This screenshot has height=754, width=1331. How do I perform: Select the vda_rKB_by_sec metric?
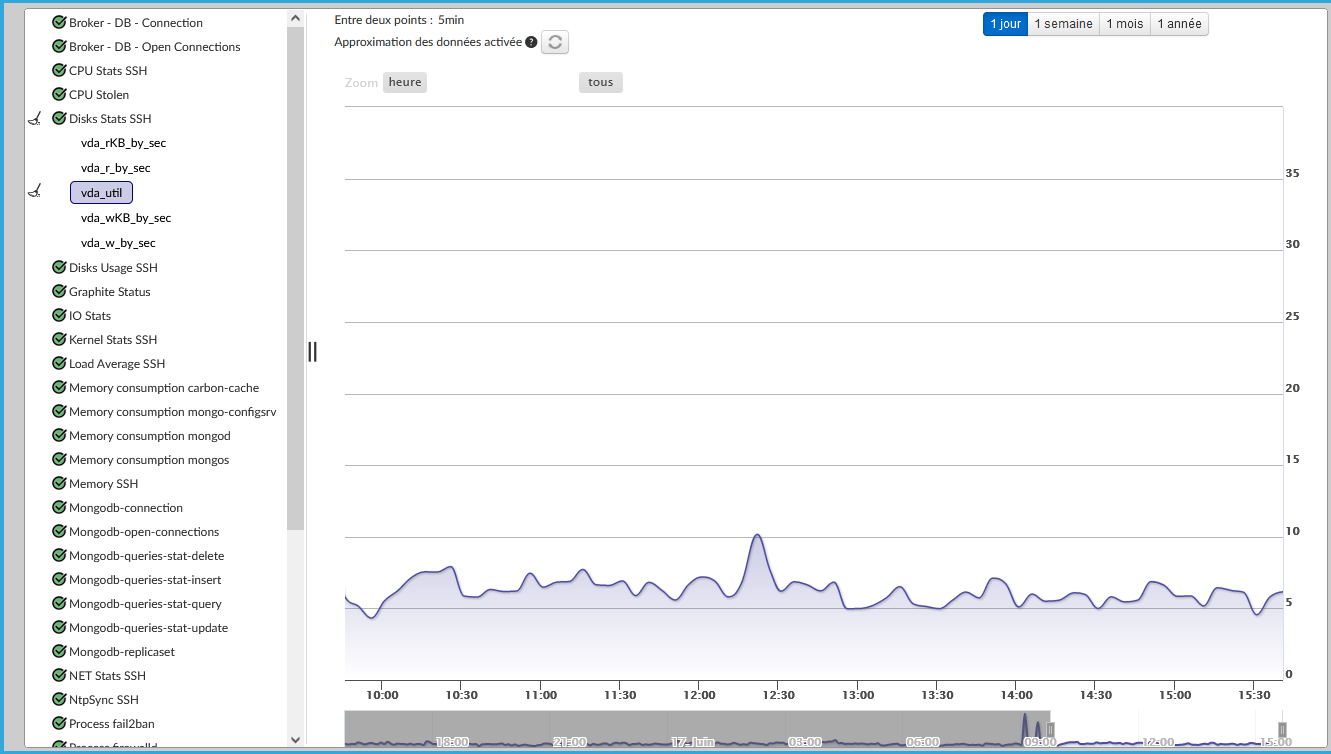pyautogui.click(x=123, y=143)
